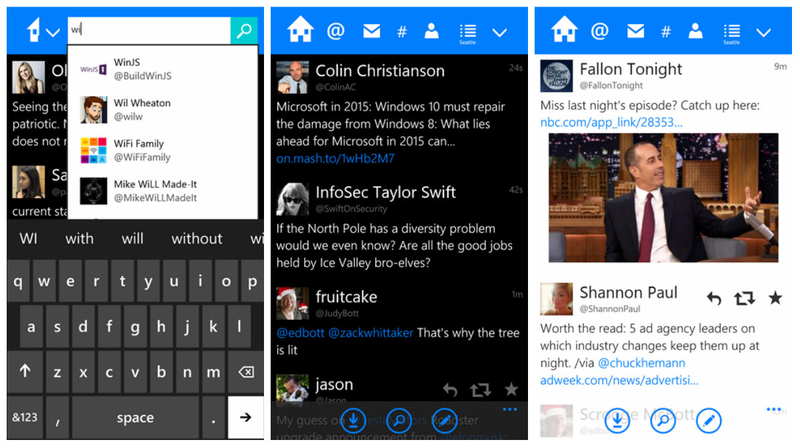Select Mike WiLL Made-It suggestion
This screenshot has height=448, width=800.
click(162, 191)
